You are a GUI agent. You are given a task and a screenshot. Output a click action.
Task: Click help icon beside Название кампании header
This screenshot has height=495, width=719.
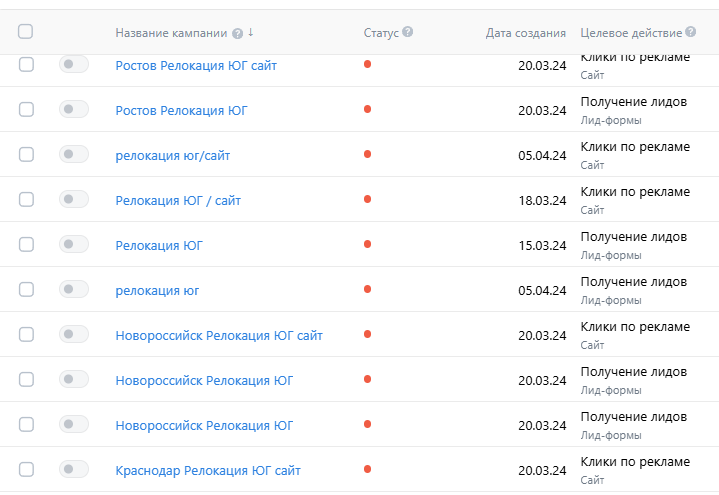(237, 33)
